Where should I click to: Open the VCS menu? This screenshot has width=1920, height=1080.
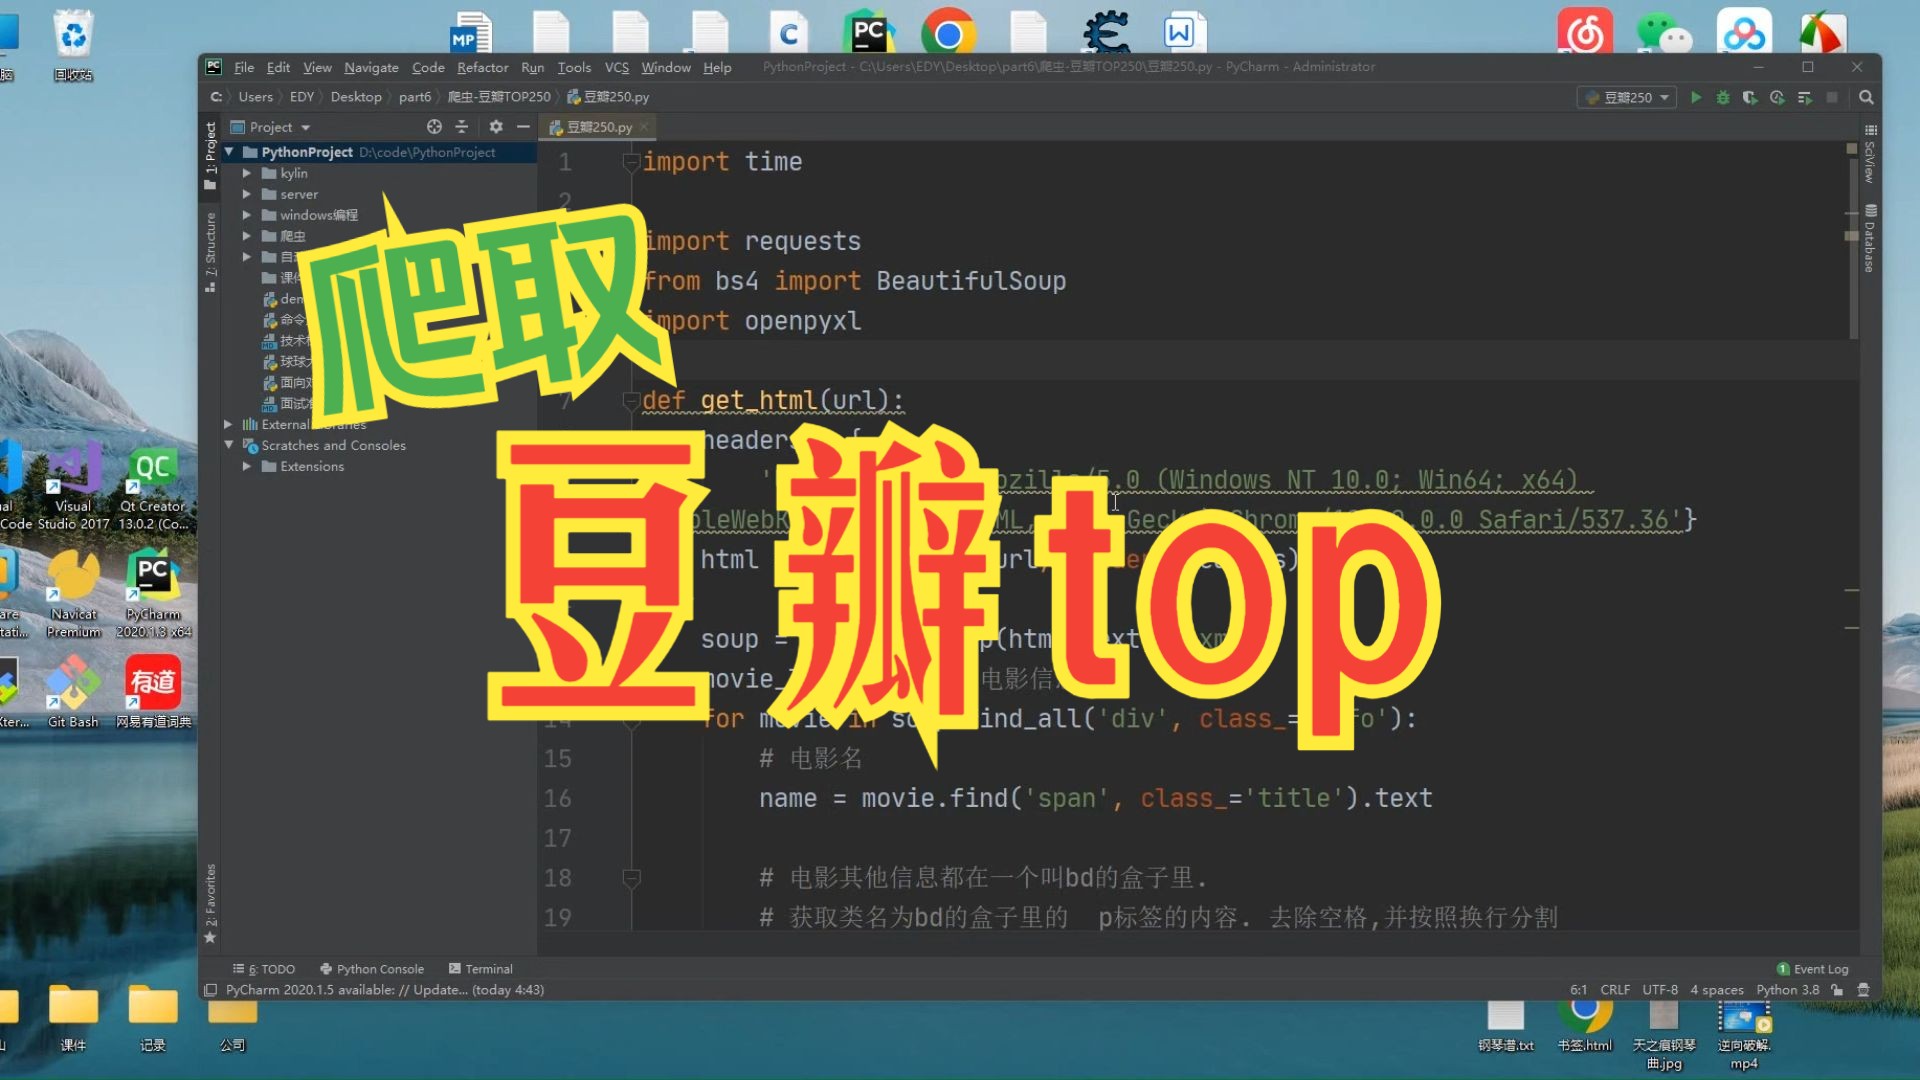617,67
